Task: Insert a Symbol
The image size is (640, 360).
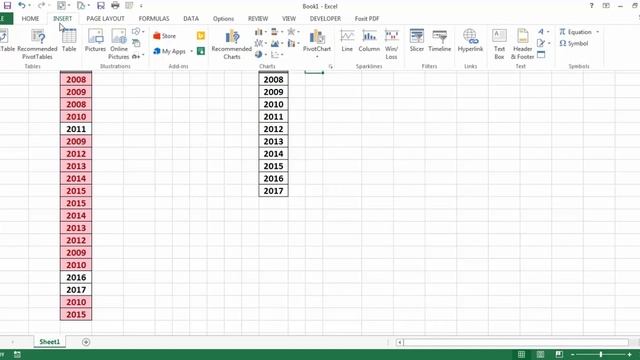Action: 574,43
